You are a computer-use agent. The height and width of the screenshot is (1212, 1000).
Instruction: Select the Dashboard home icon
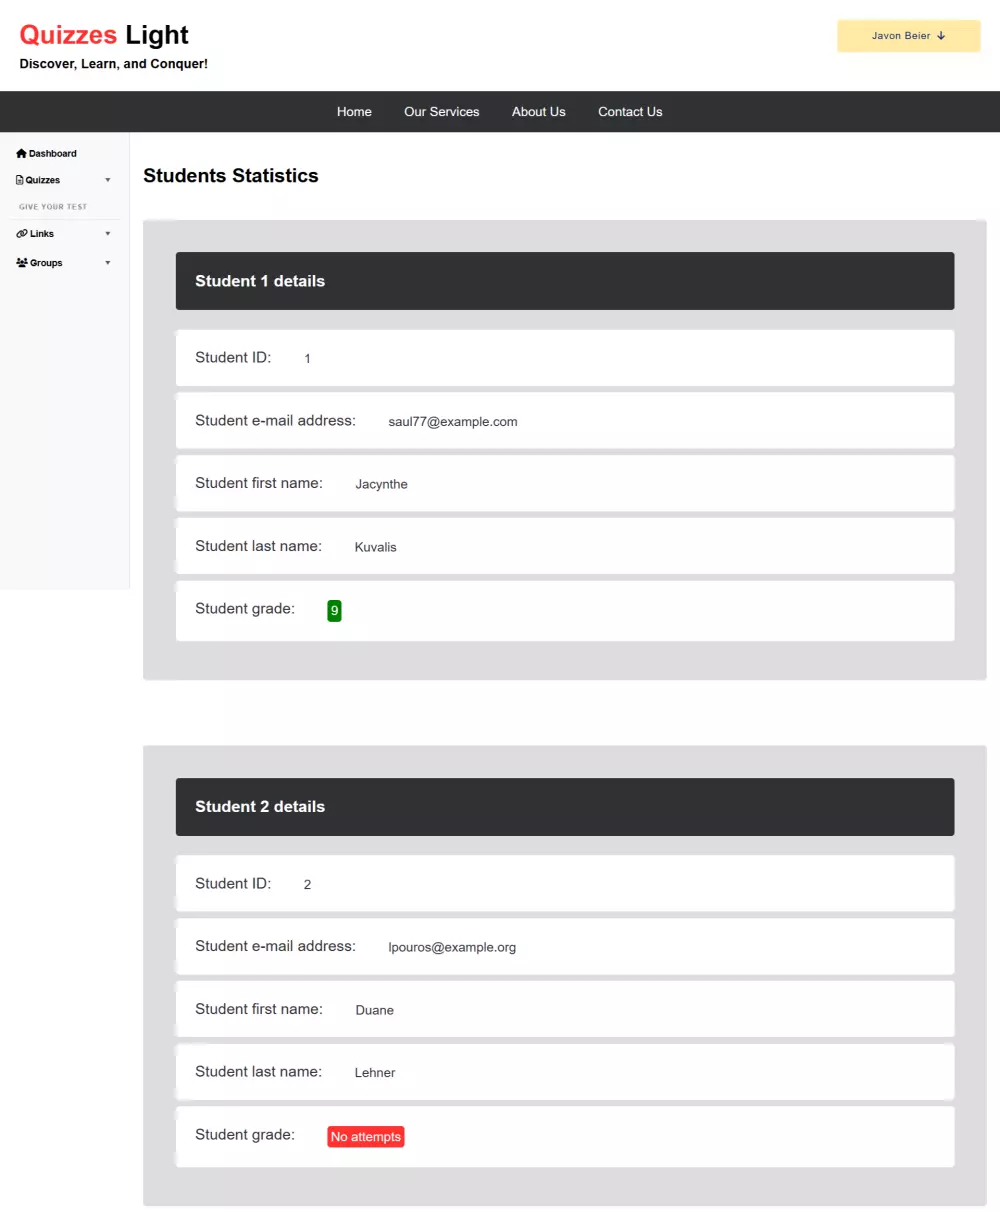coord(21,153)
